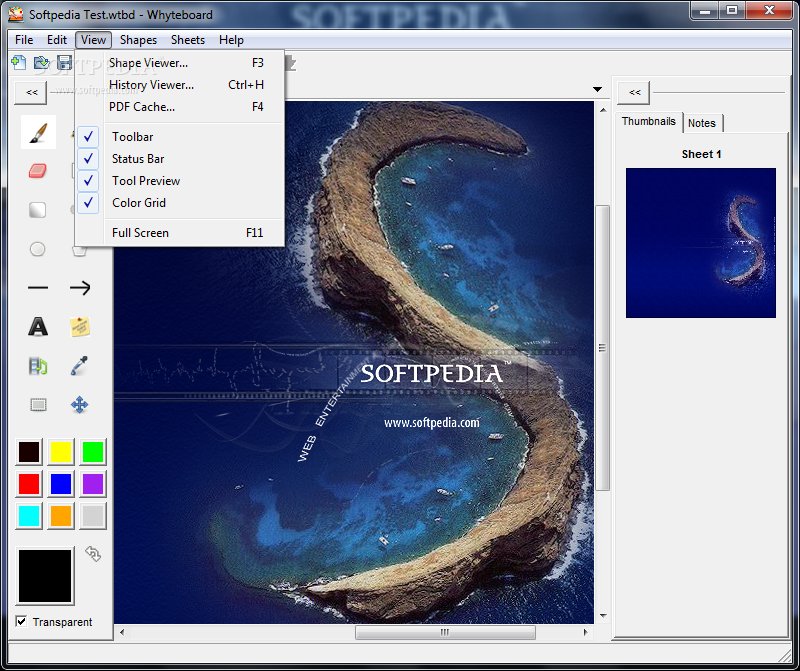
Task: Pick the blue color swatch
Action: pyautogui.click(x=61, y=484)
